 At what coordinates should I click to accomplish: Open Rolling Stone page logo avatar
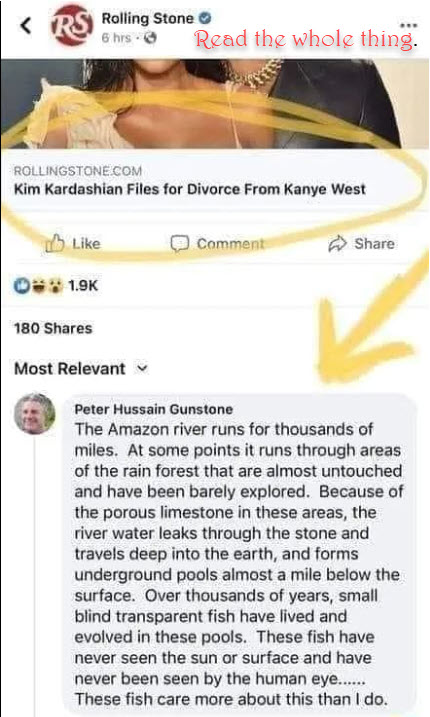pyautogui.click(x=72, y=25)
